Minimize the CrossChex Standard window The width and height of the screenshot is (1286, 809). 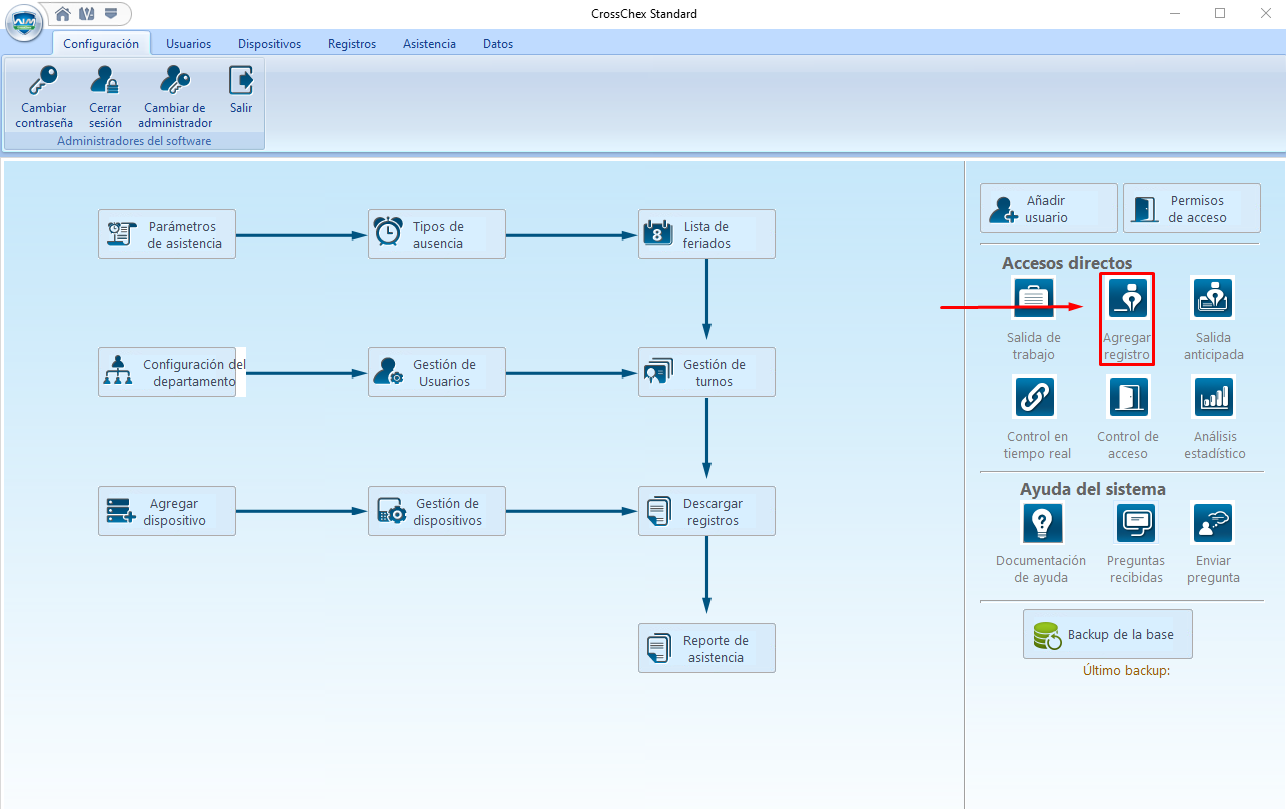(1174, 13)
